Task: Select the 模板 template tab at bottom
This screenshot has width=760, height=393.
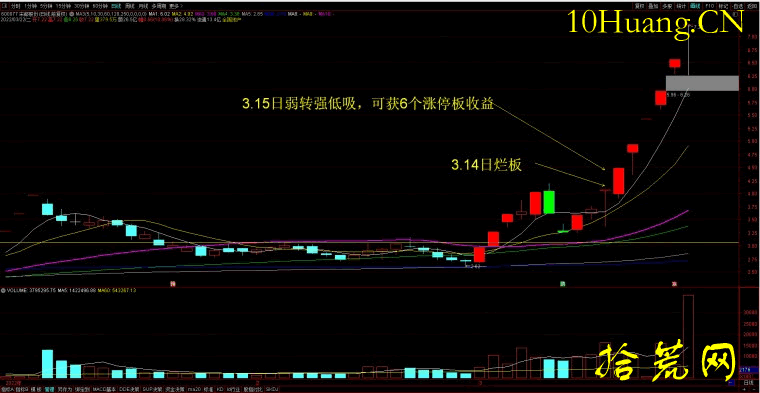Action: [36, 389]
